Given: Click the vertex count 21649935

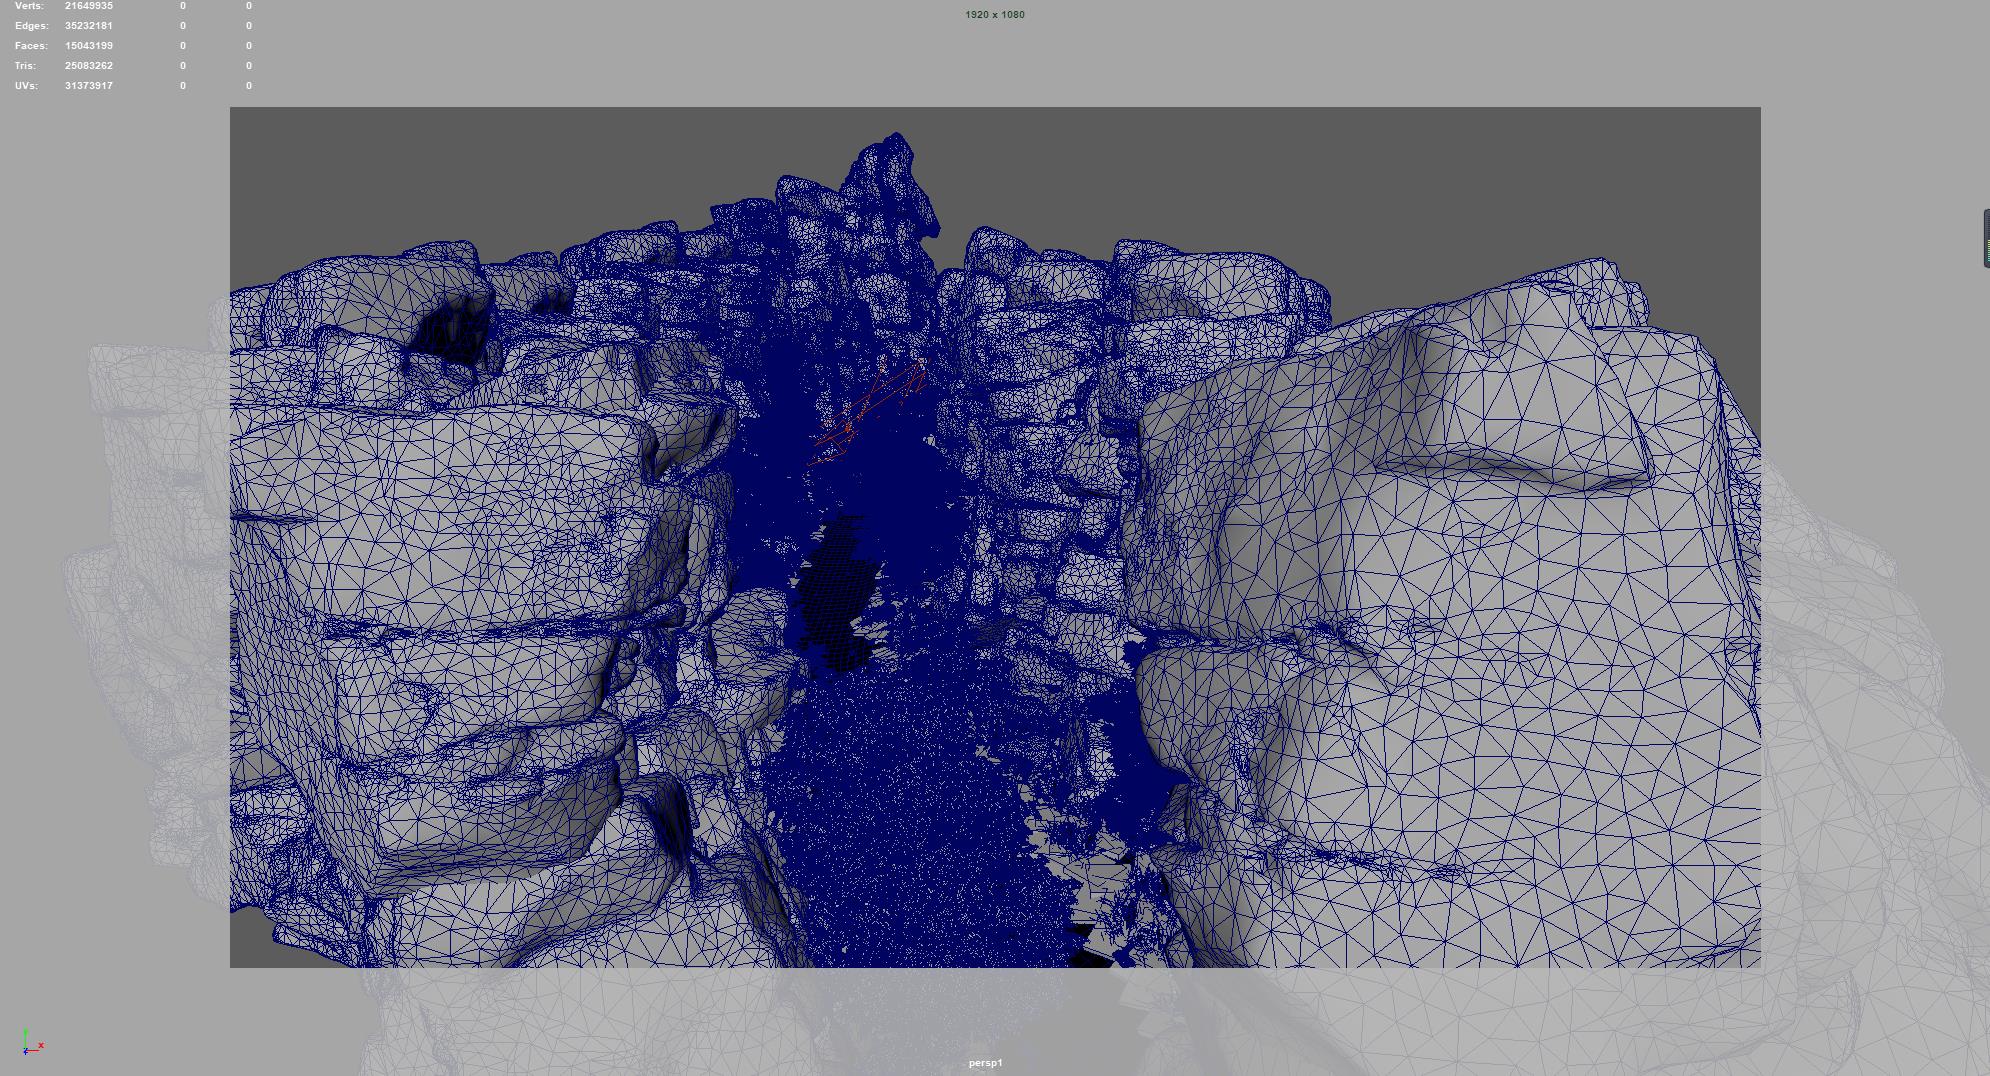Looking at the screenshot, I should tap(89, 6).
